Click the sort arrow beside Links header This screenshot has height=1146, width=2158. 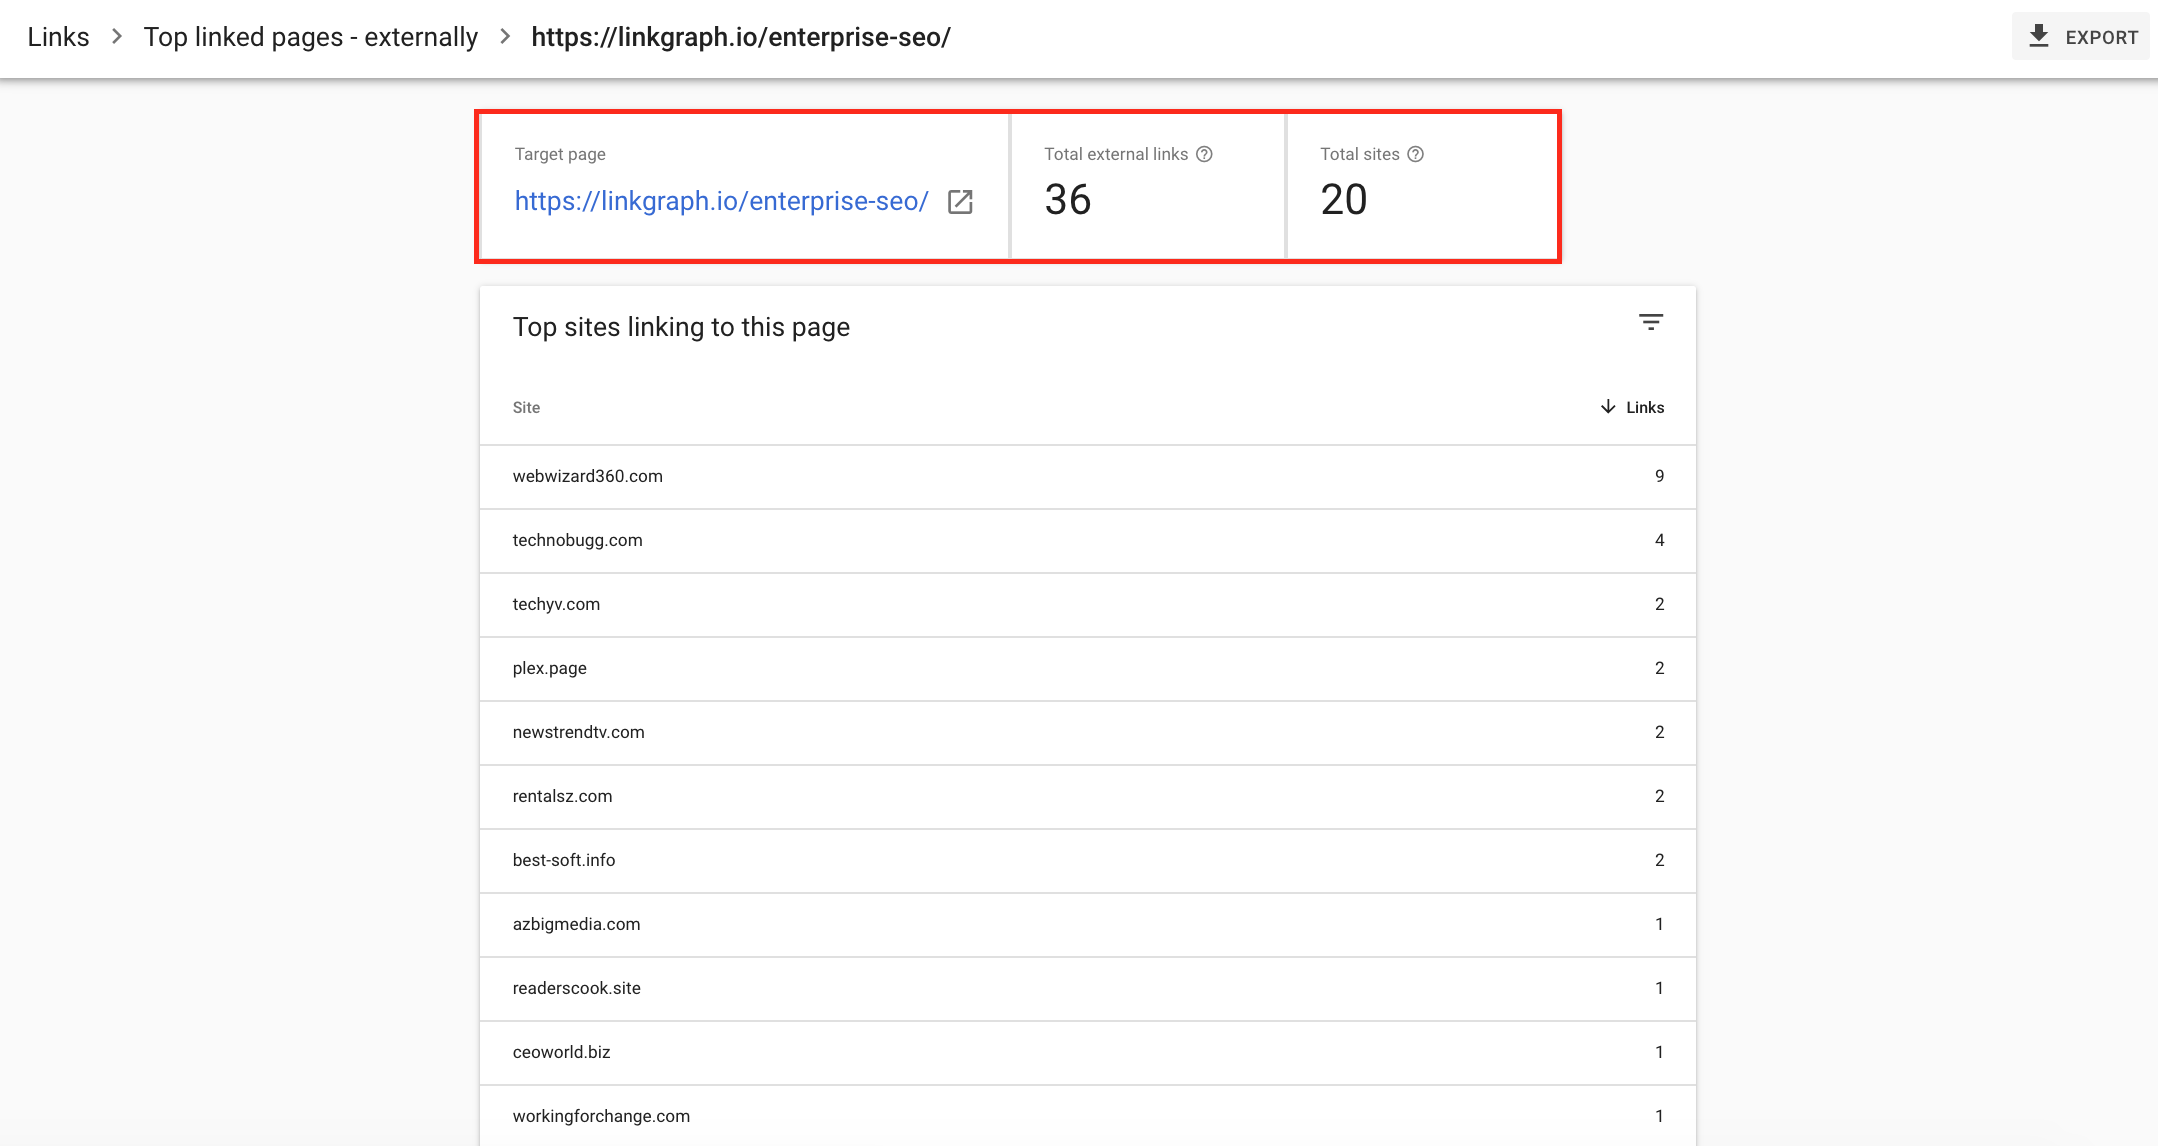pyautogui.click(x=1606, y=407)
